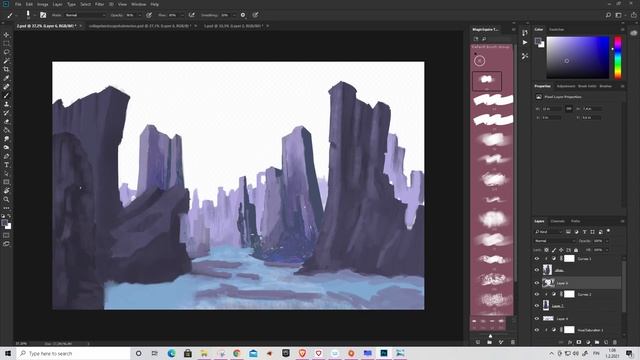
Task: Select the Gradient tool
Action: (6, 130)
